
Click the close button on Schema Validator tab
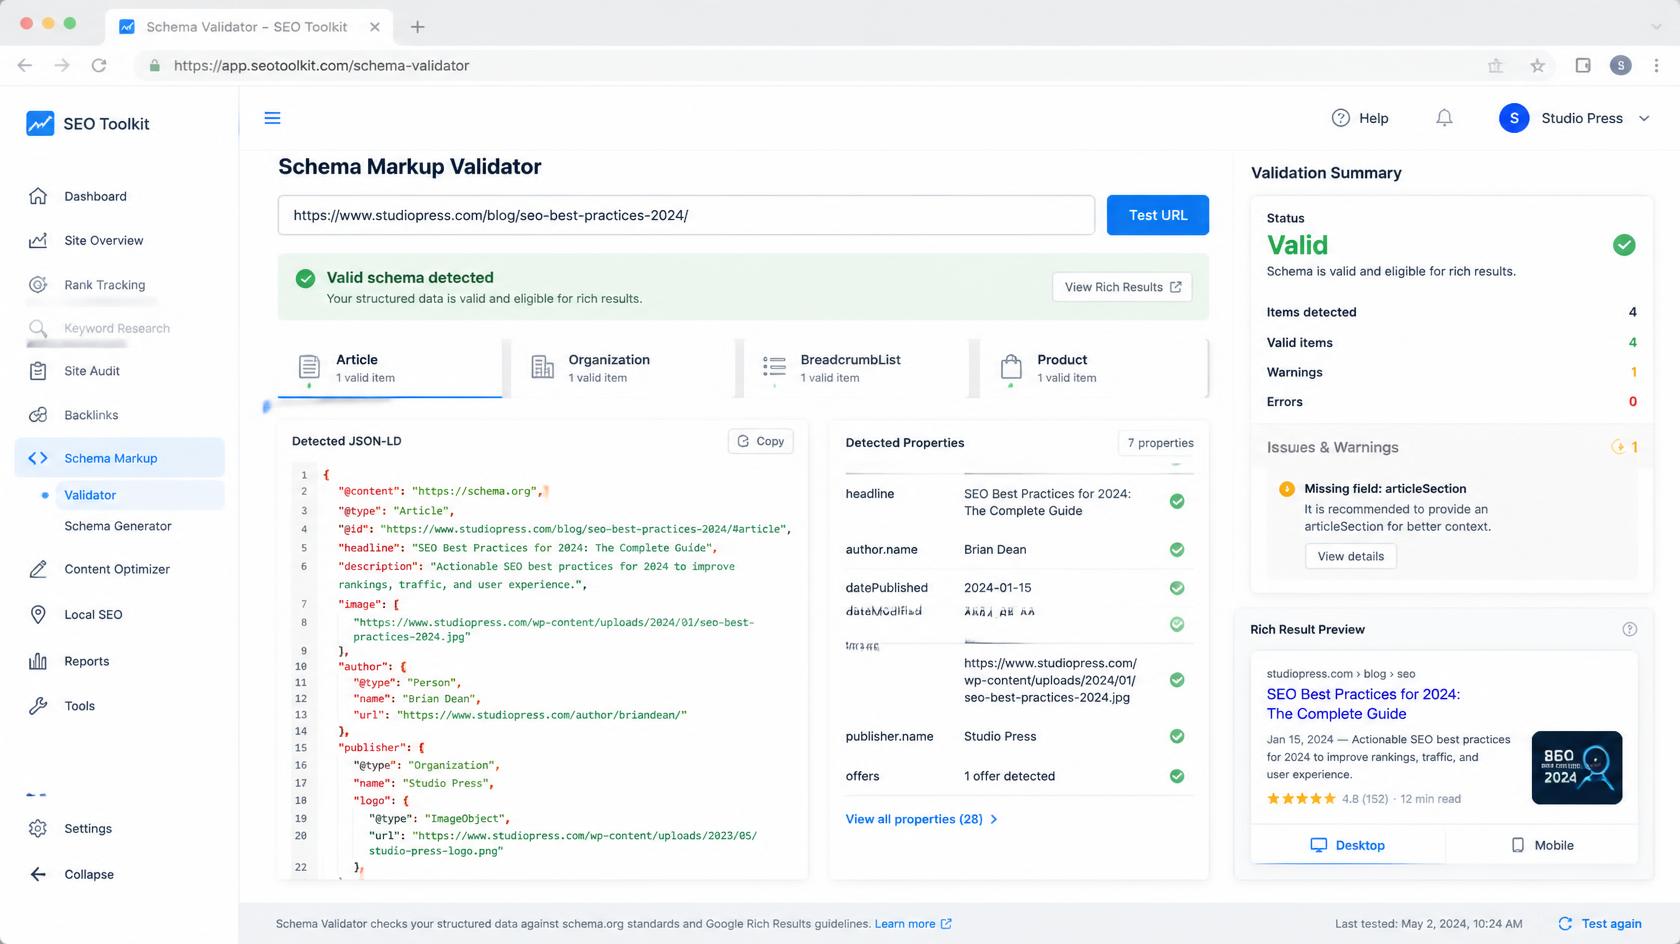(x=375, y=27)
